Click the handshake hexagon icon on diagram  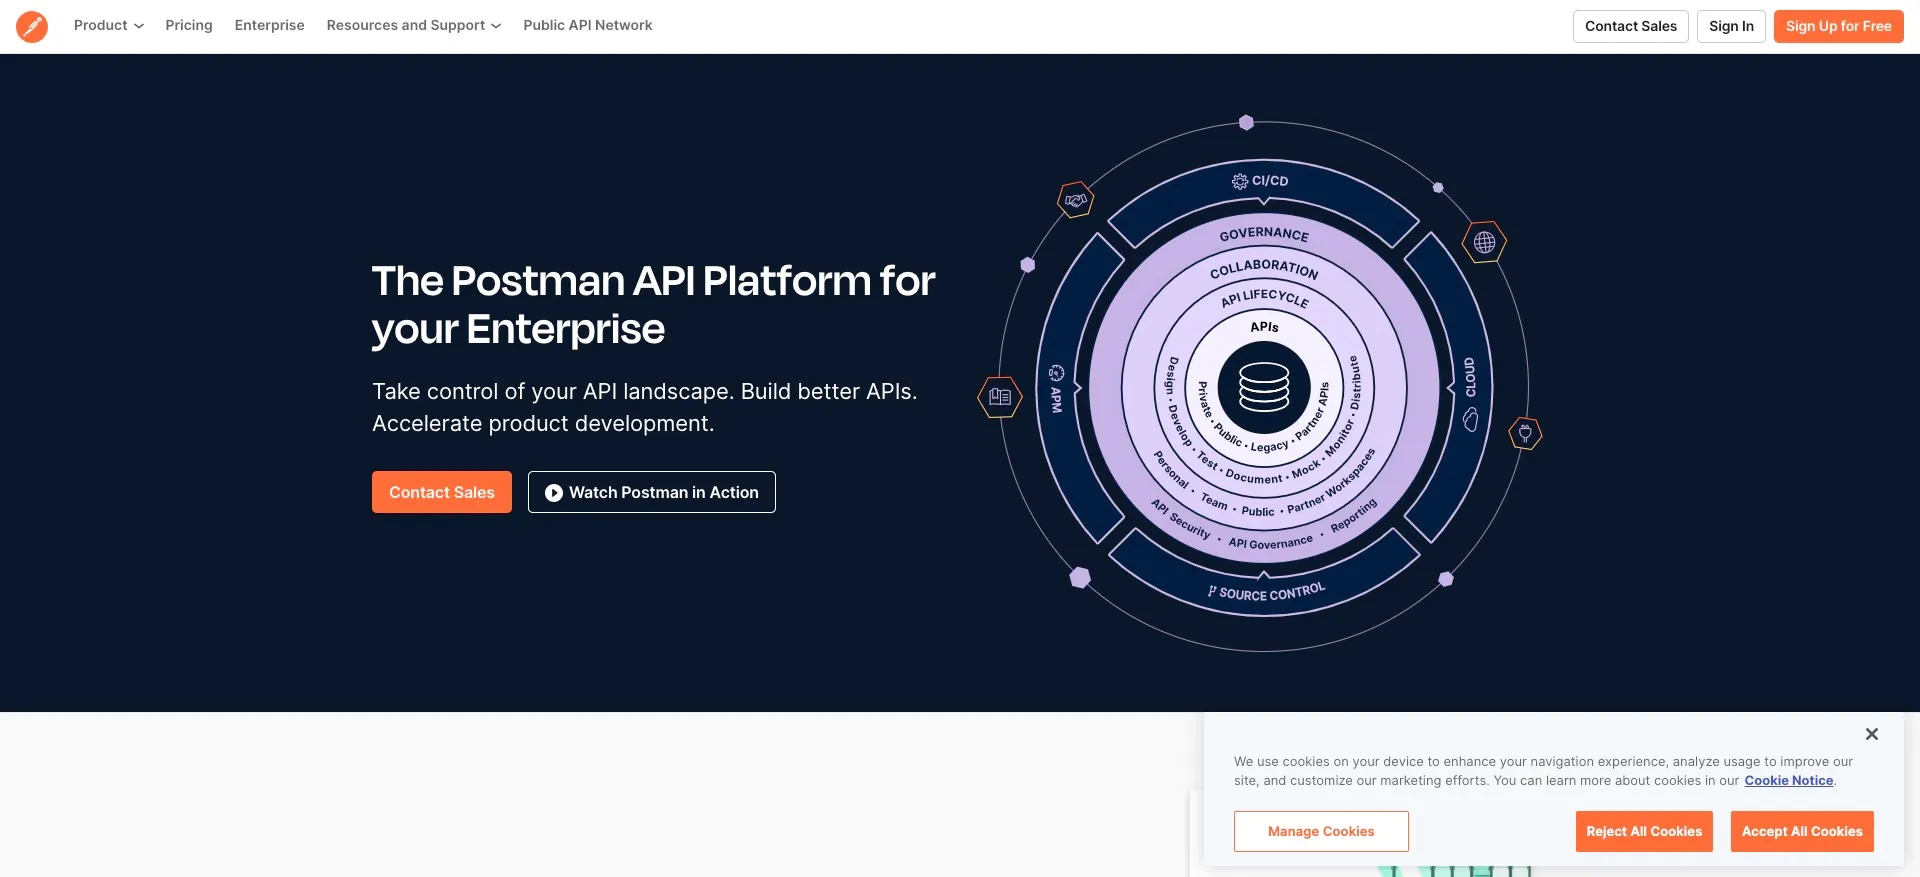click(x=1076, y=200)
